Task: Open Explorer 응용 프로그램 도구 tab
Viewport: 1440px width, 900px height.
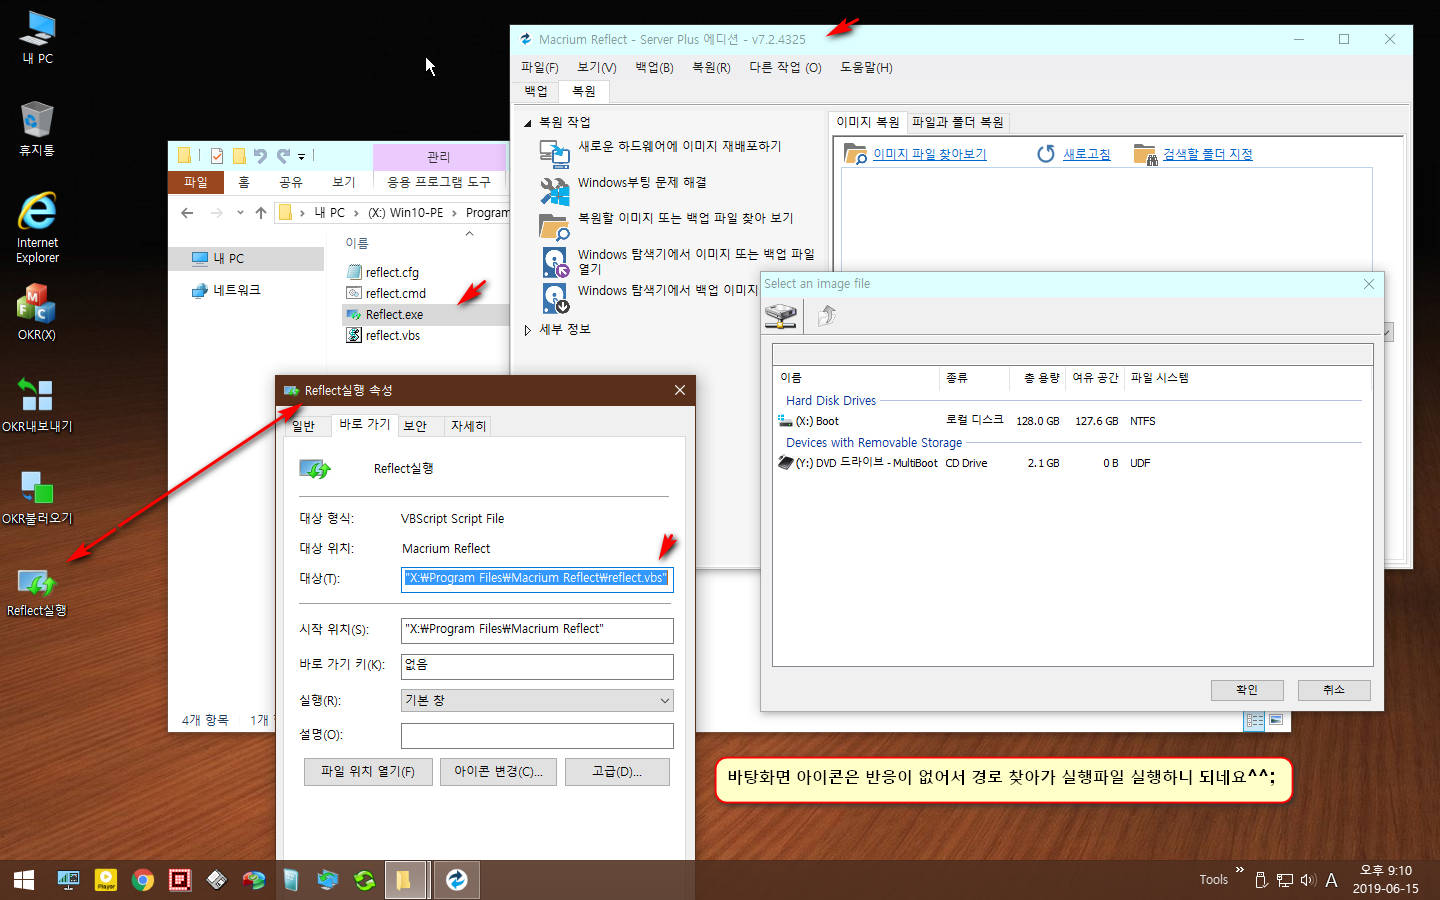Action: (439, 182)
